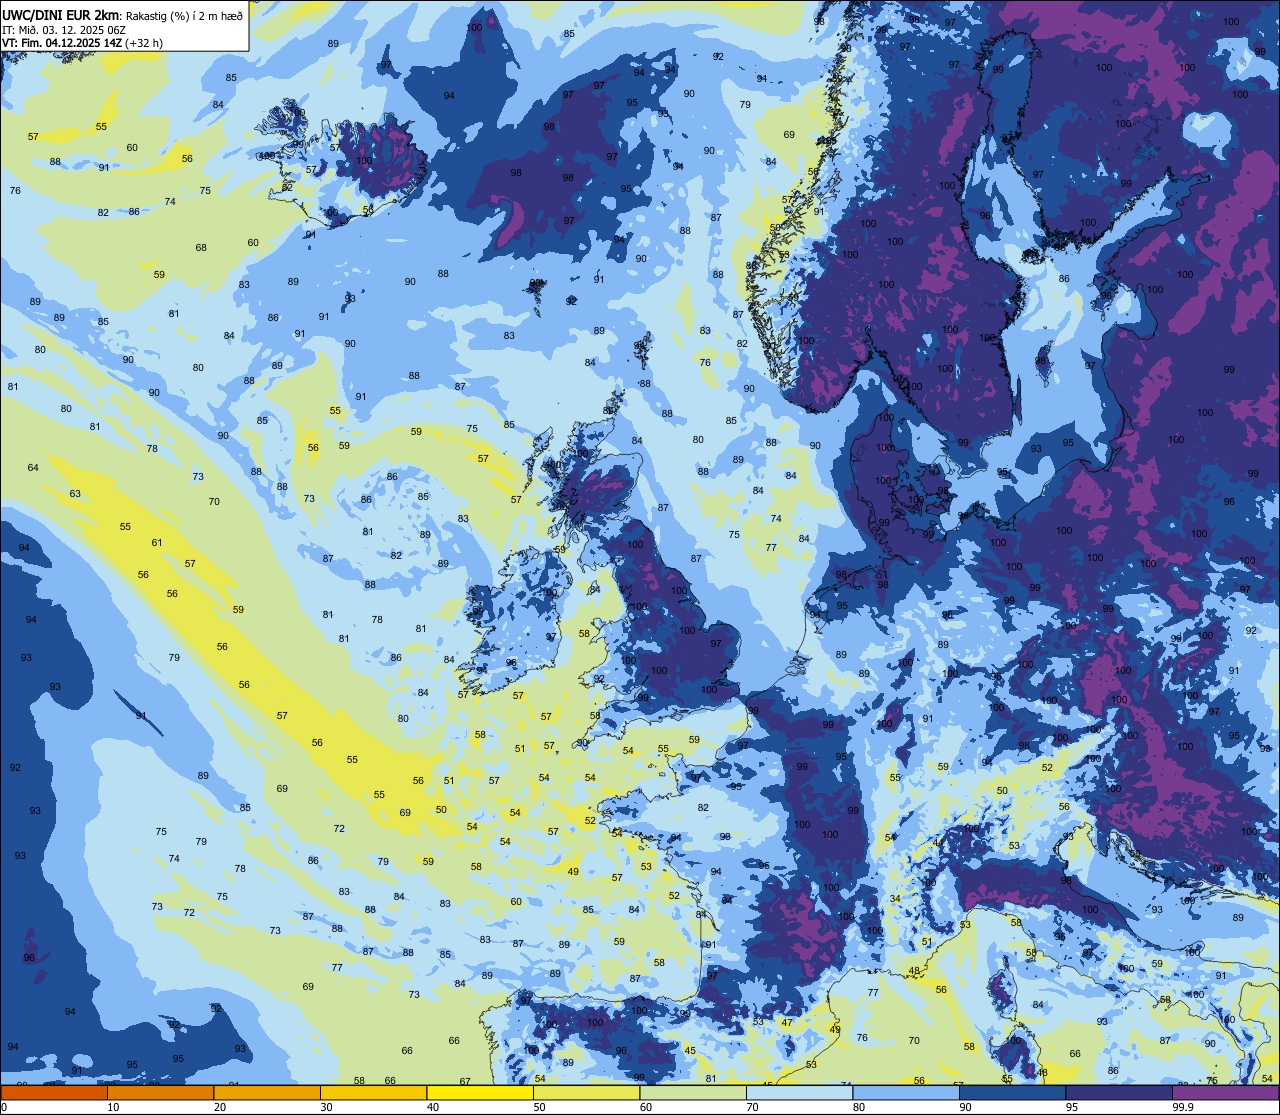
Task: Select the 30–40% golden legend swatch
Action: pyautogui.click(x=373, y=1092)
